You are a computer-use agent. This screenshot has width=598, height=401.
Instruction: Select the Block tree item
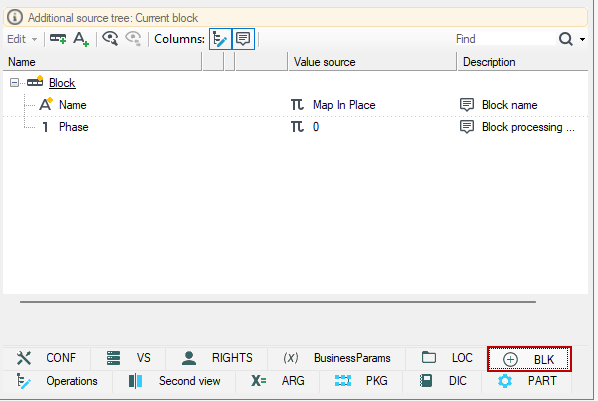click(x=62, y=83)
